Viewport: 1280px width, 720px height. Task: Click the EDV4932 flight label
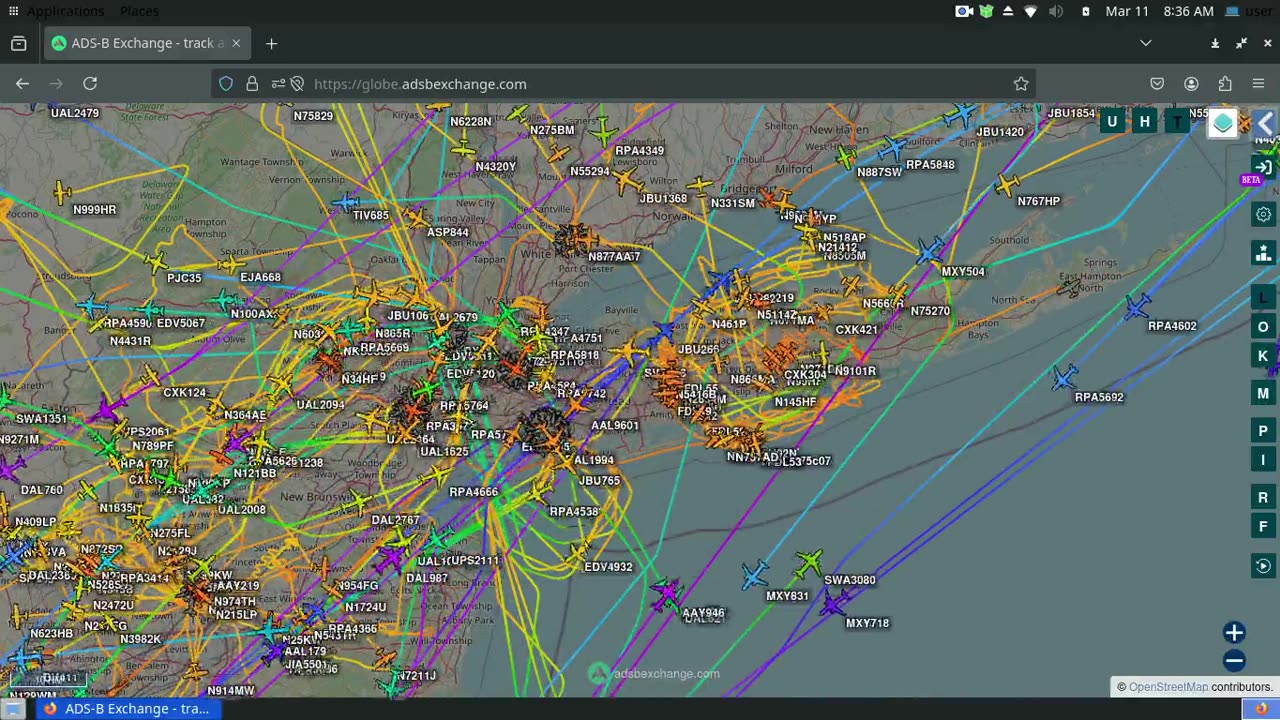[x=608, y=567]
